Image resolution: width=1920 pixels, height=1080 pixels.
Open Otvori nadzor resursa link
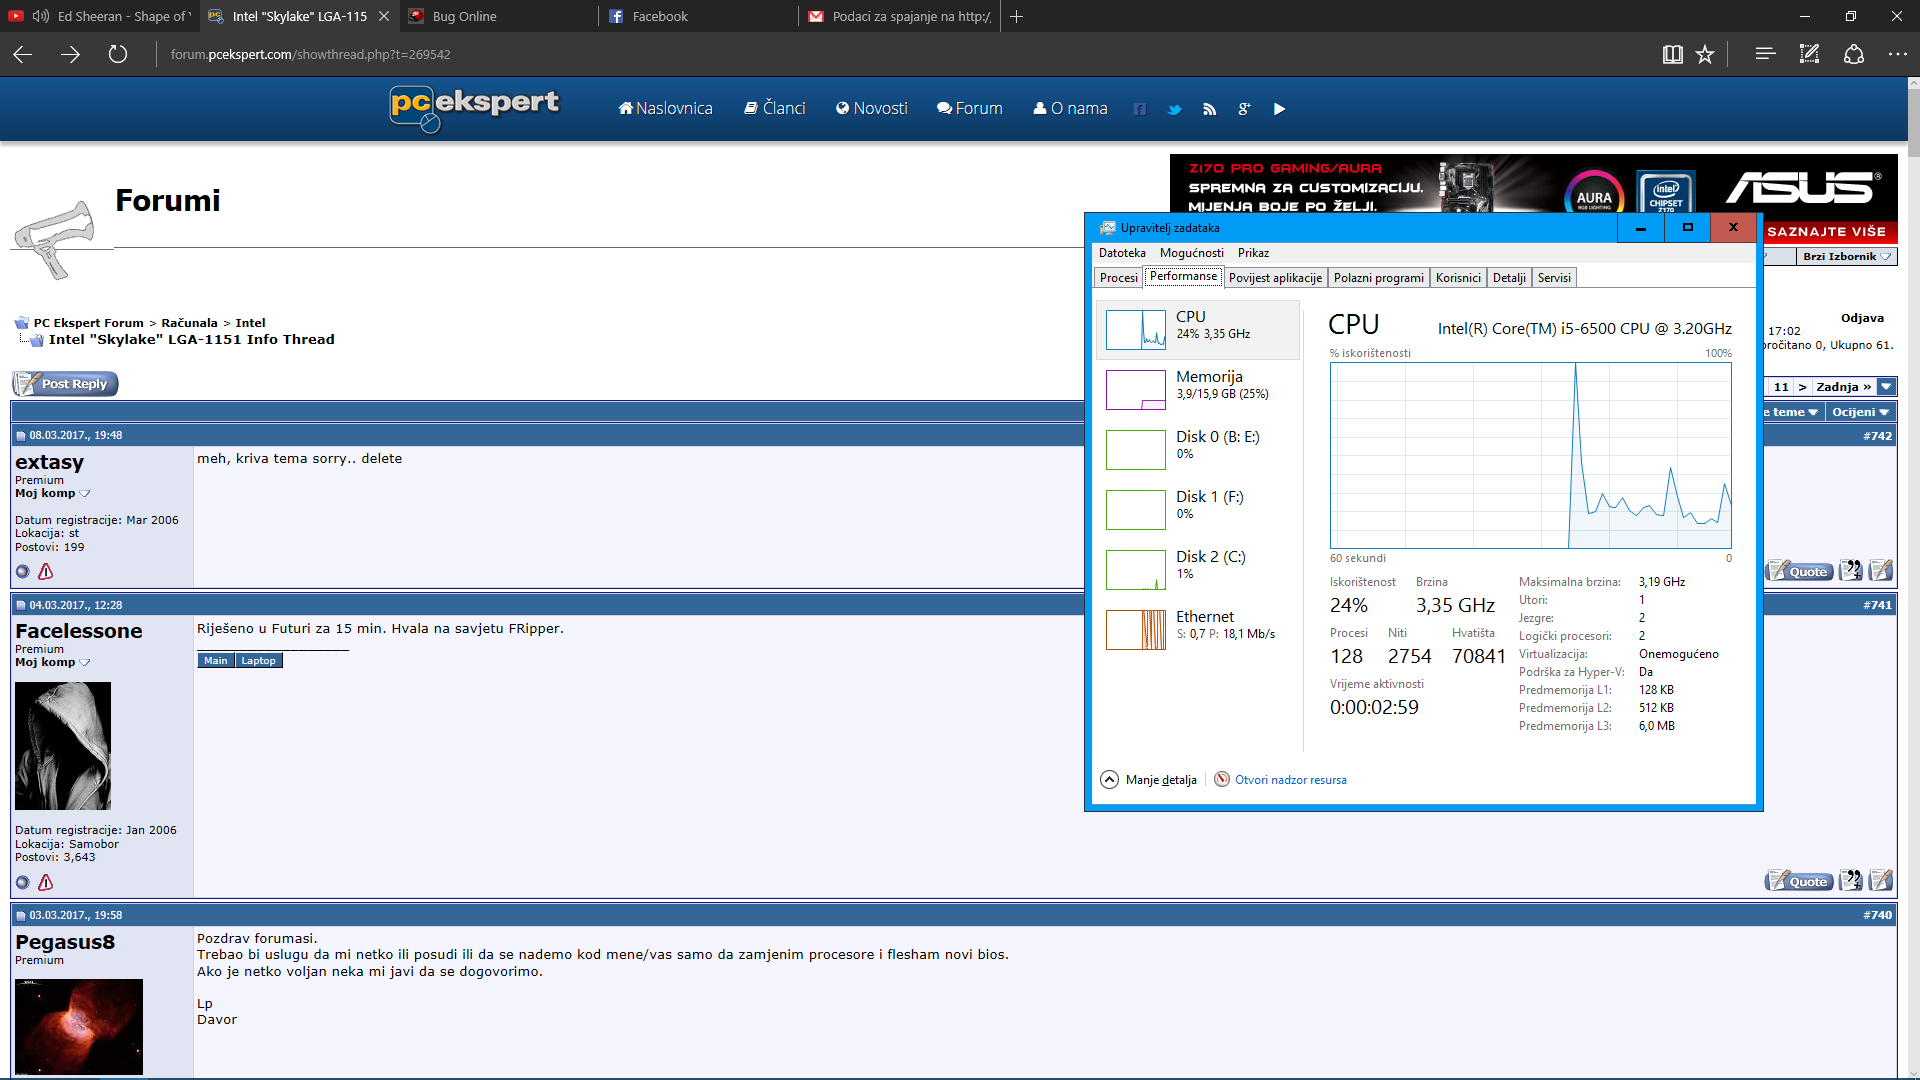(x=1290, y=780)
